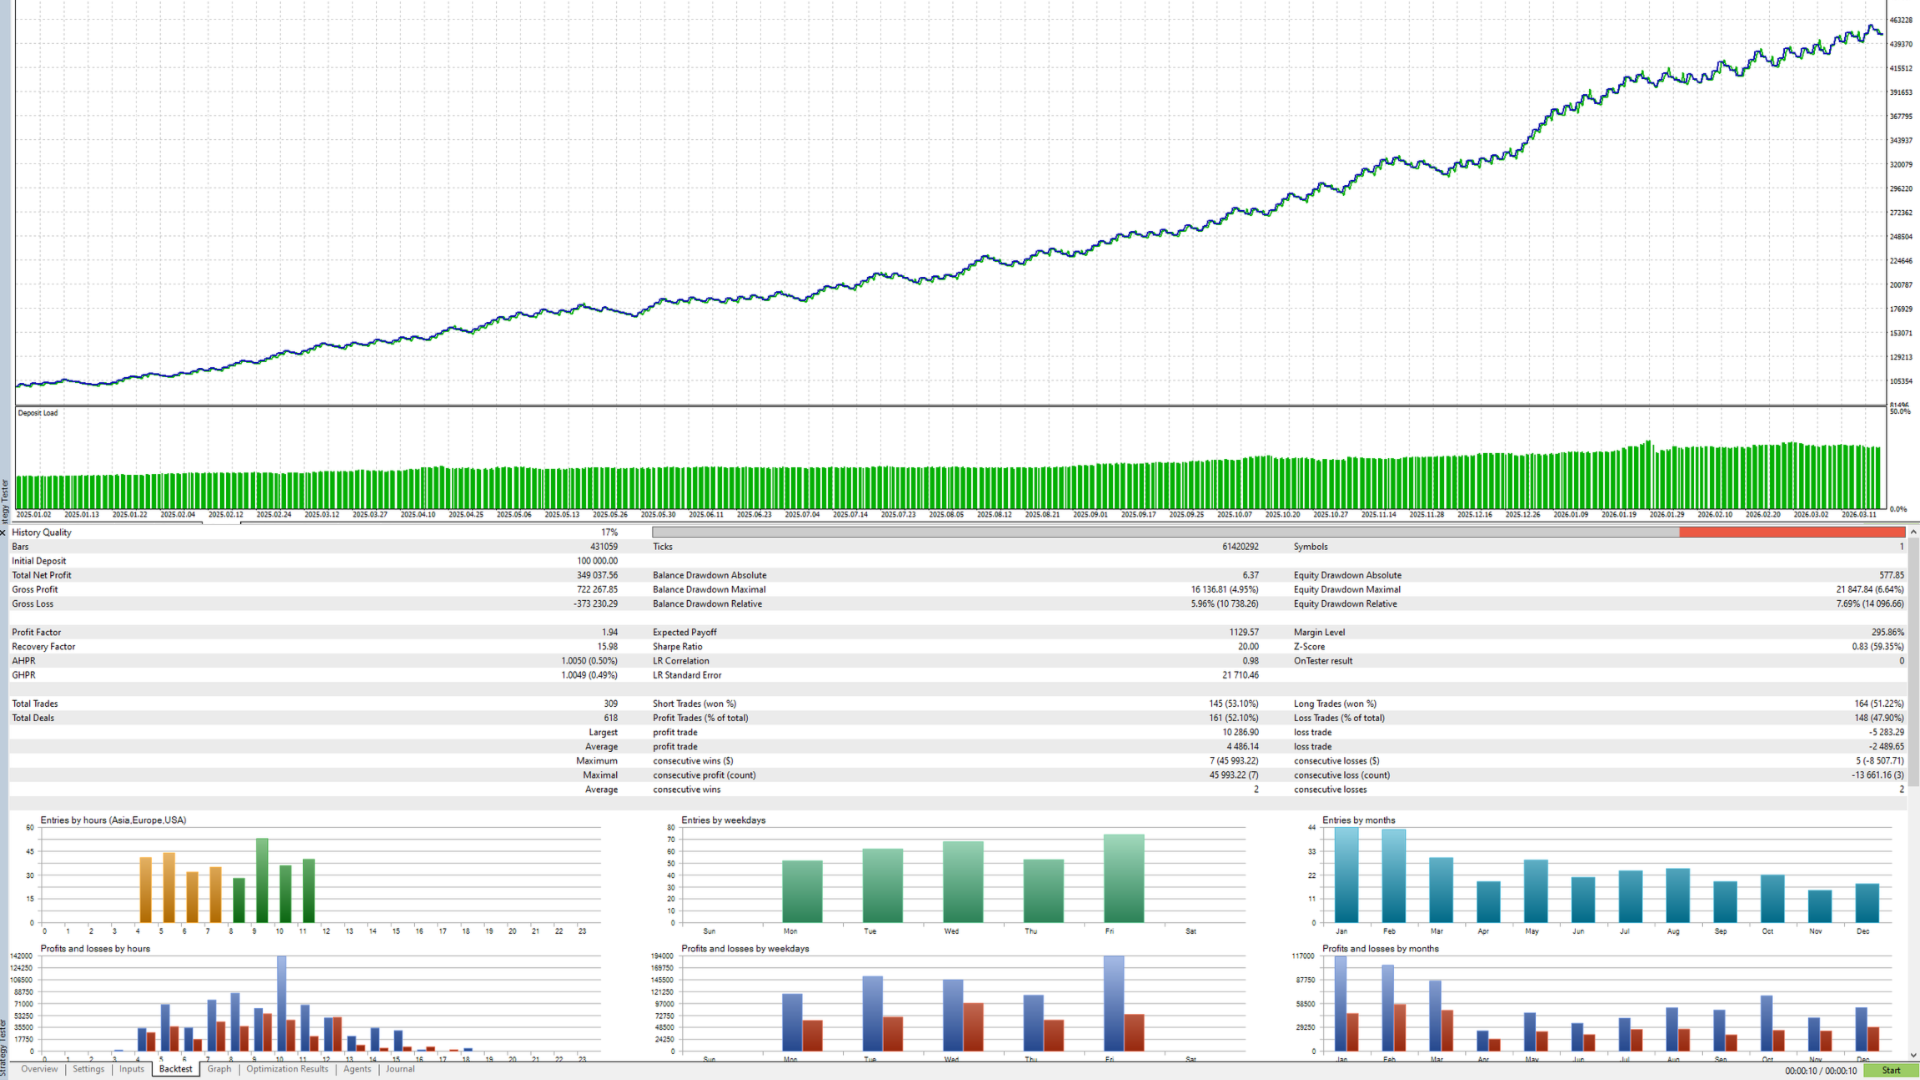The height and width of the screenshot is (1080, 1920).
Task: Close the Strategy Tester panel with X
Action: pyautogui.click(x=4, y=532)
